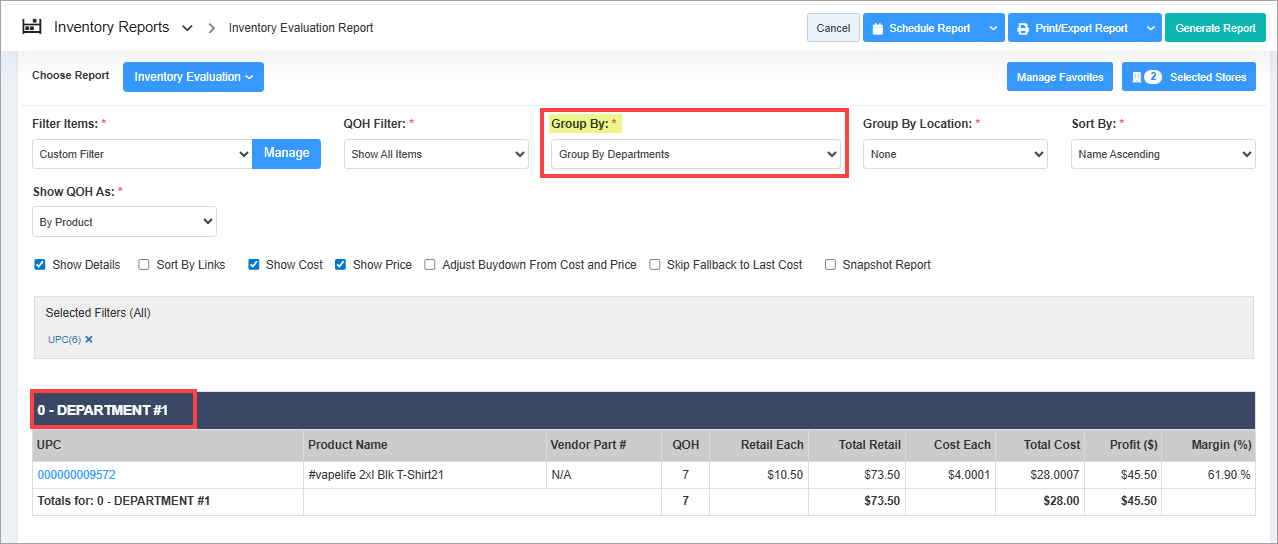The width and height of the screenshot is (1278, 544).
Task: Uncheck the Show Details checkbox
Action: click(x=40, y=265)
